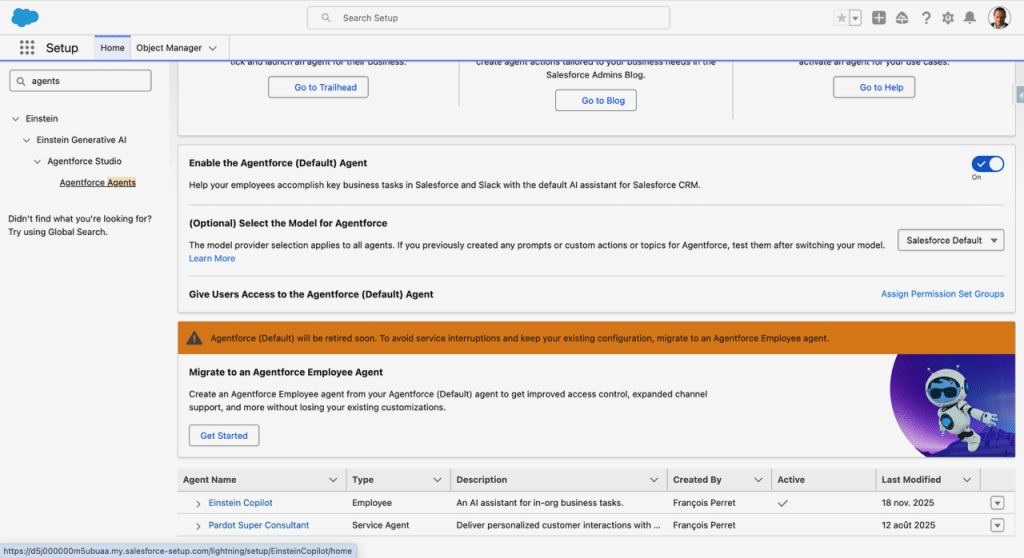Open the Favorites star icon

point(842,18)
